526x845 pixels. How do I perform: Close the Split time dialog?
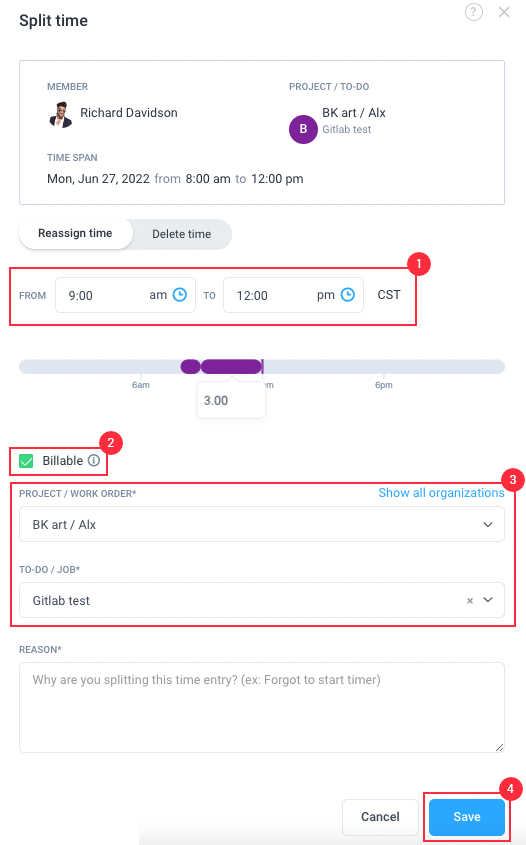tap(504, 12)
